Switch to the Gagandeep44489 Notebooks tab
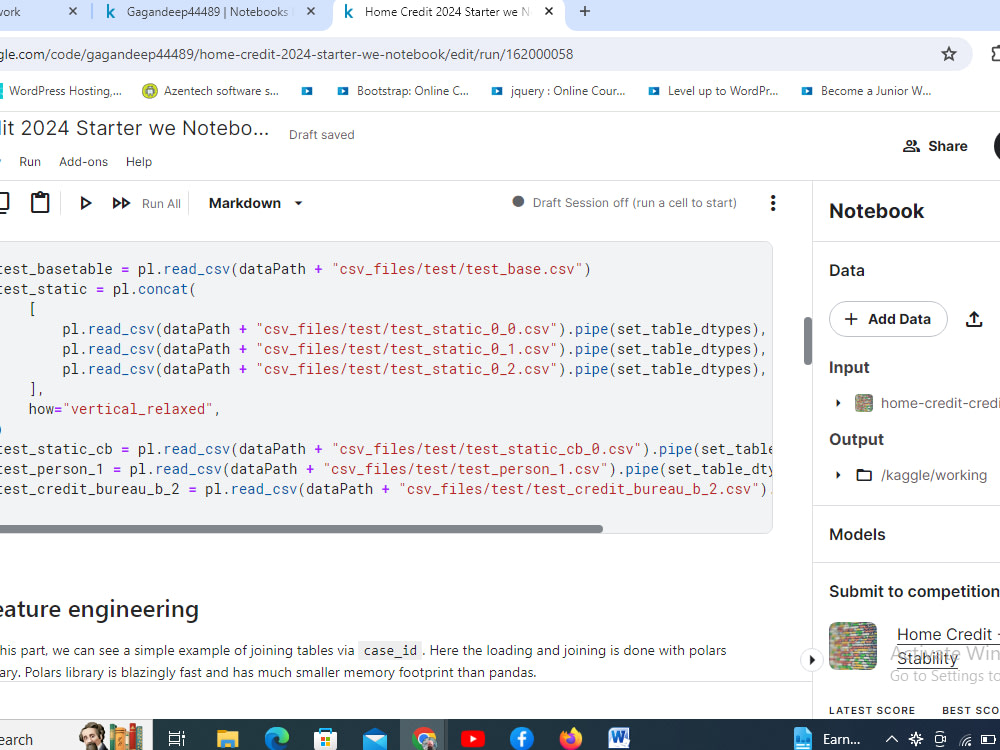Viewport: 1000px width, 750px height. [207, 11]
